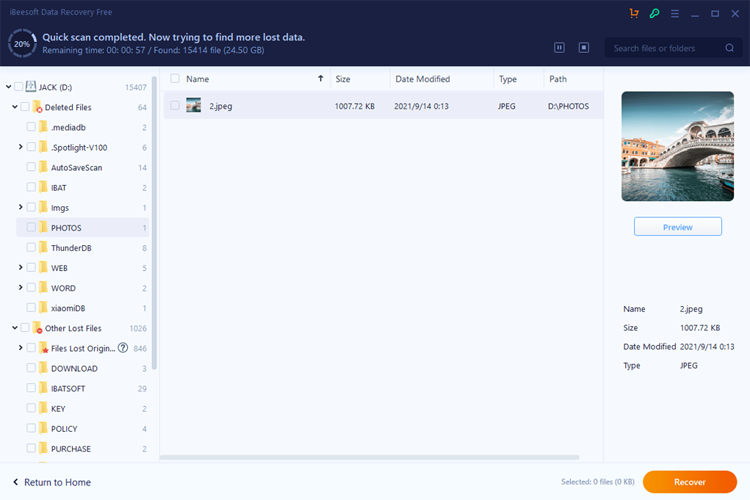Click help icon beside Files Lost Original
This screenshot has width=750, height=500.
click(x=123, y=348)
